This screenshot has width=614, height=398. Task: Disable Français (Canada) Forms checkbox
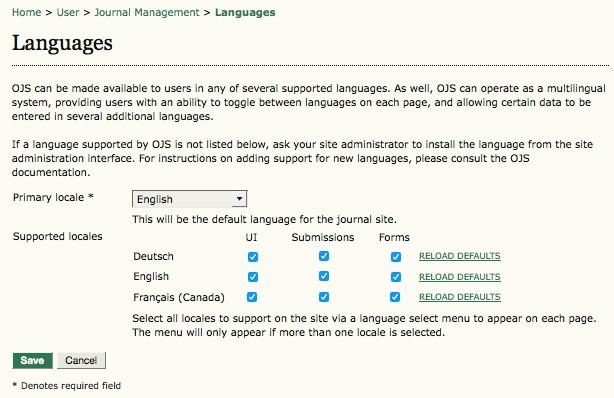pos(395,297)
